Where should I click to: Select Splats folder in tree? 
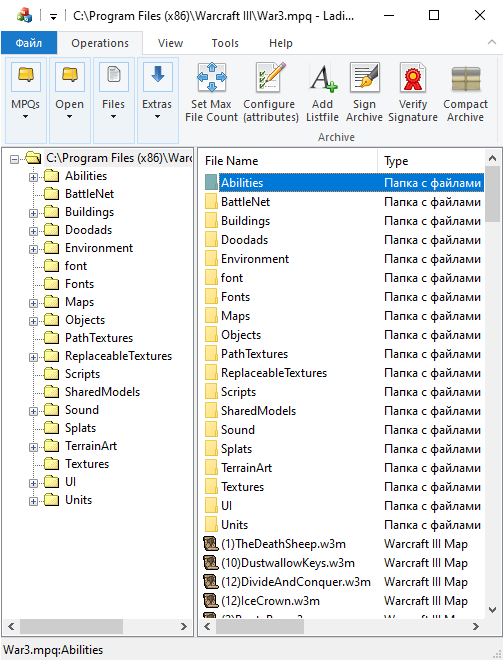pos(80,428)
